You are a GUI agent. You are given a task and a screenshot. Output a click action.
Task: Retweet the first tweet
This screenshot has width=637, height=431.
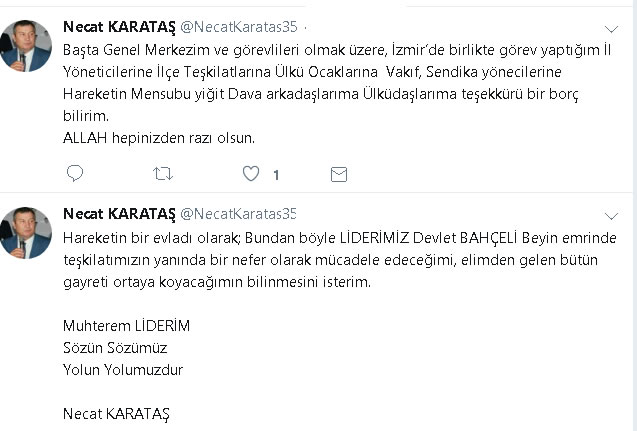[x=162, y=174]
